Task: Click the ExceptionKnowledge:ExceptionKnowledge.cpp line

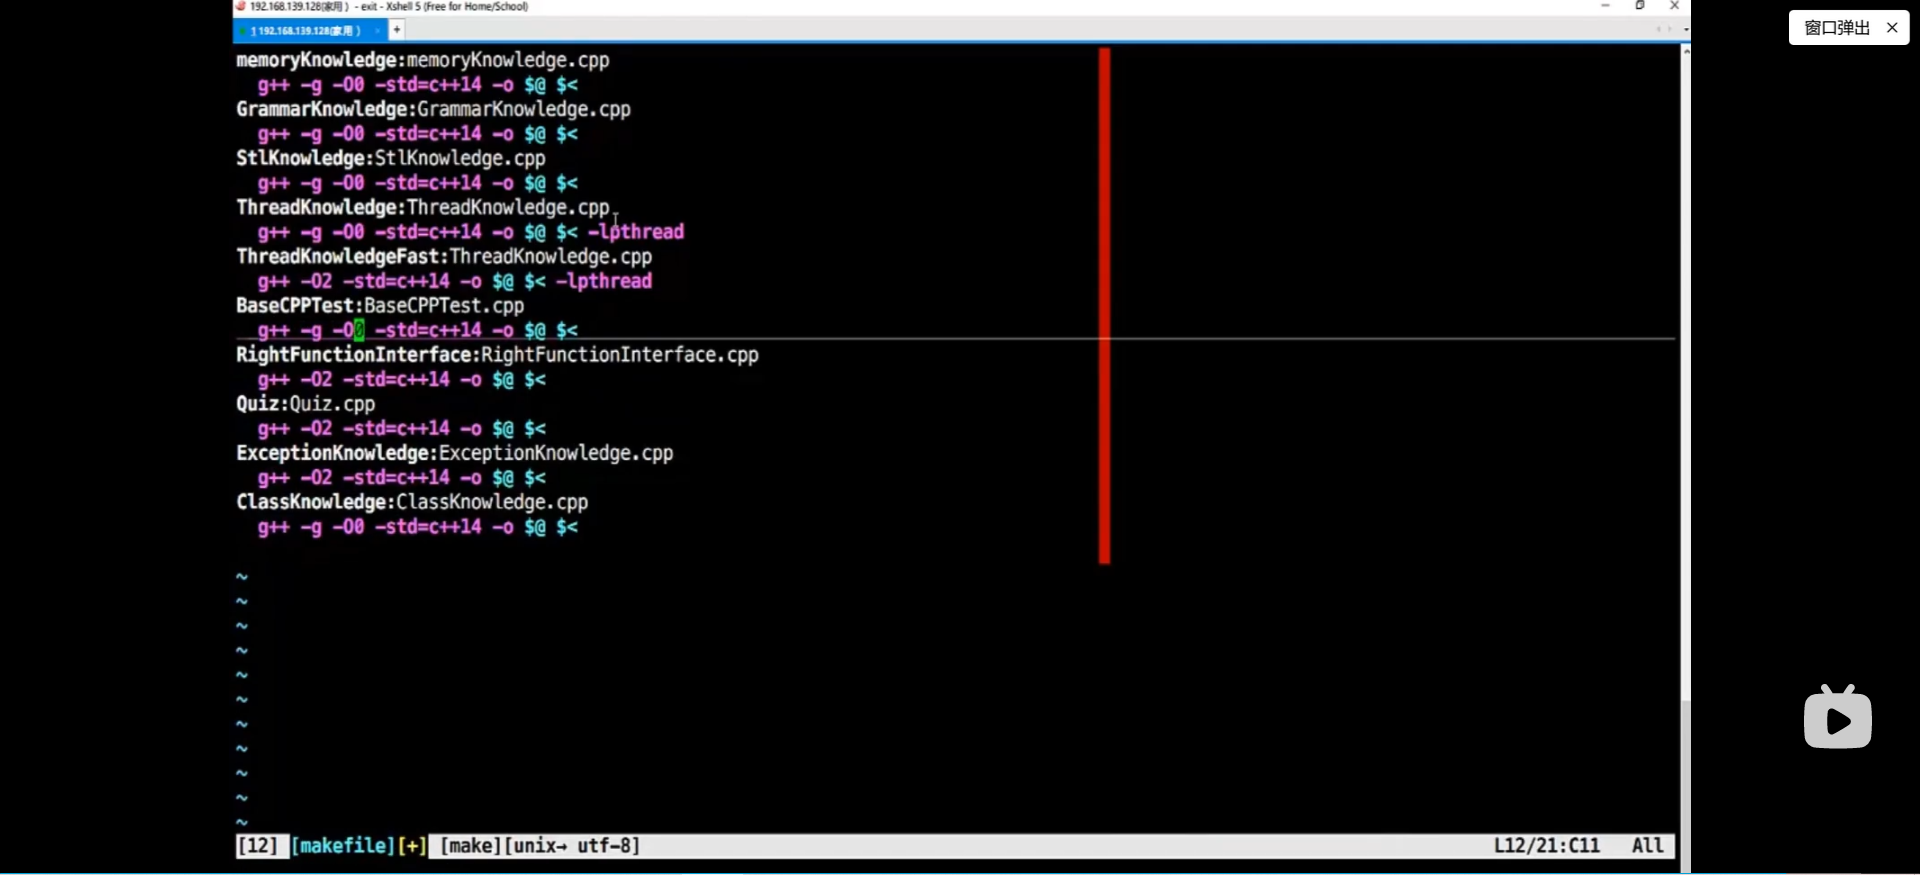Action: 455,452
